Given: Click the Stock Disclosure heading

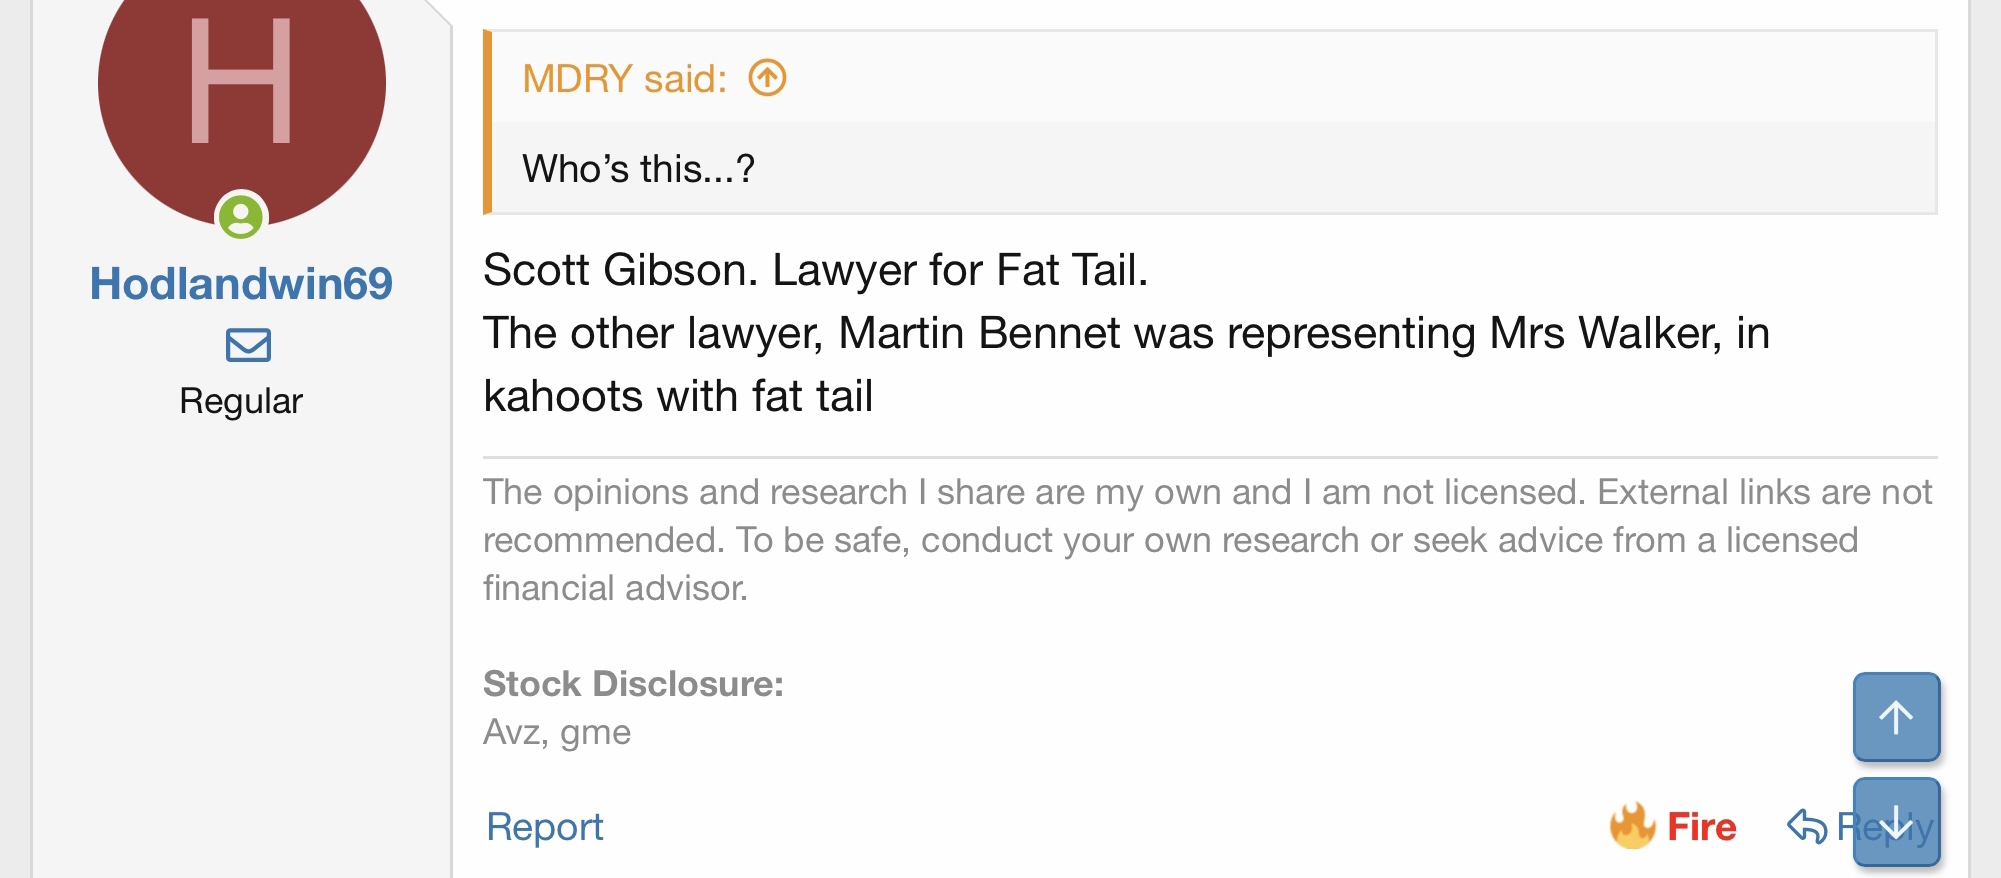Looking at the screenshot, I should point(633,684).
